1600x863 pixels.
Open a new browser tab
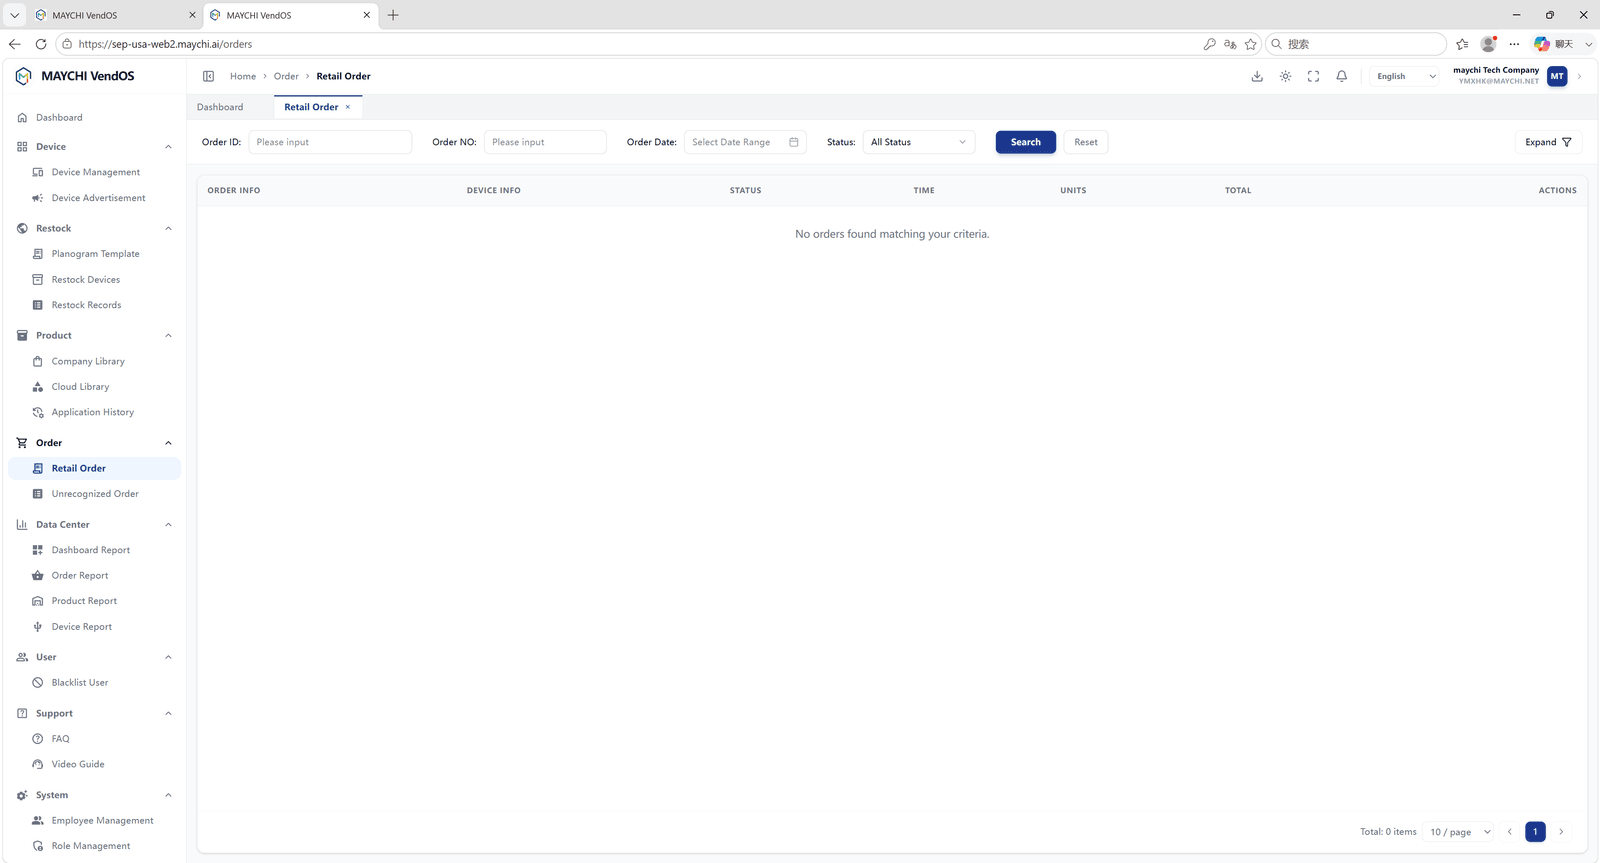pos(393,15)
